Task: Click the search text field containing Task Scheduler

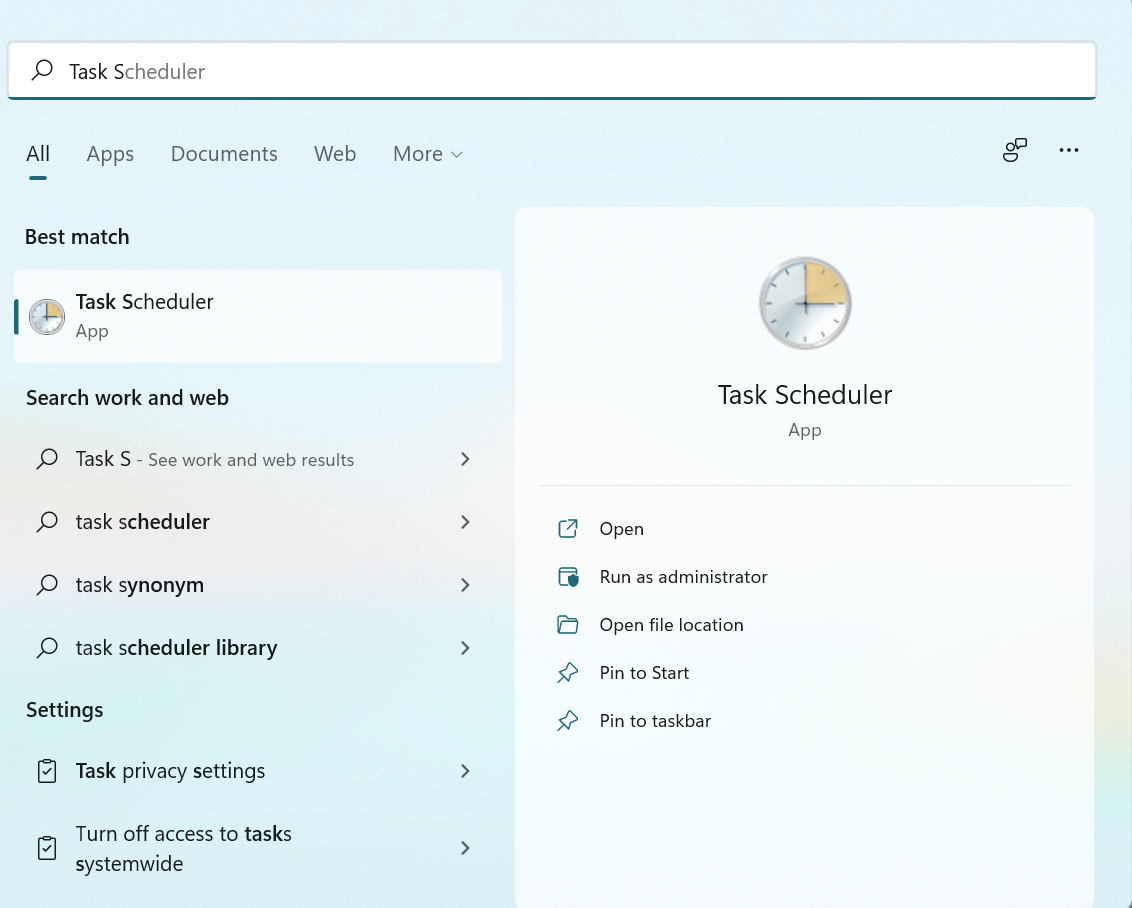Action: click(x=552, y=71)
